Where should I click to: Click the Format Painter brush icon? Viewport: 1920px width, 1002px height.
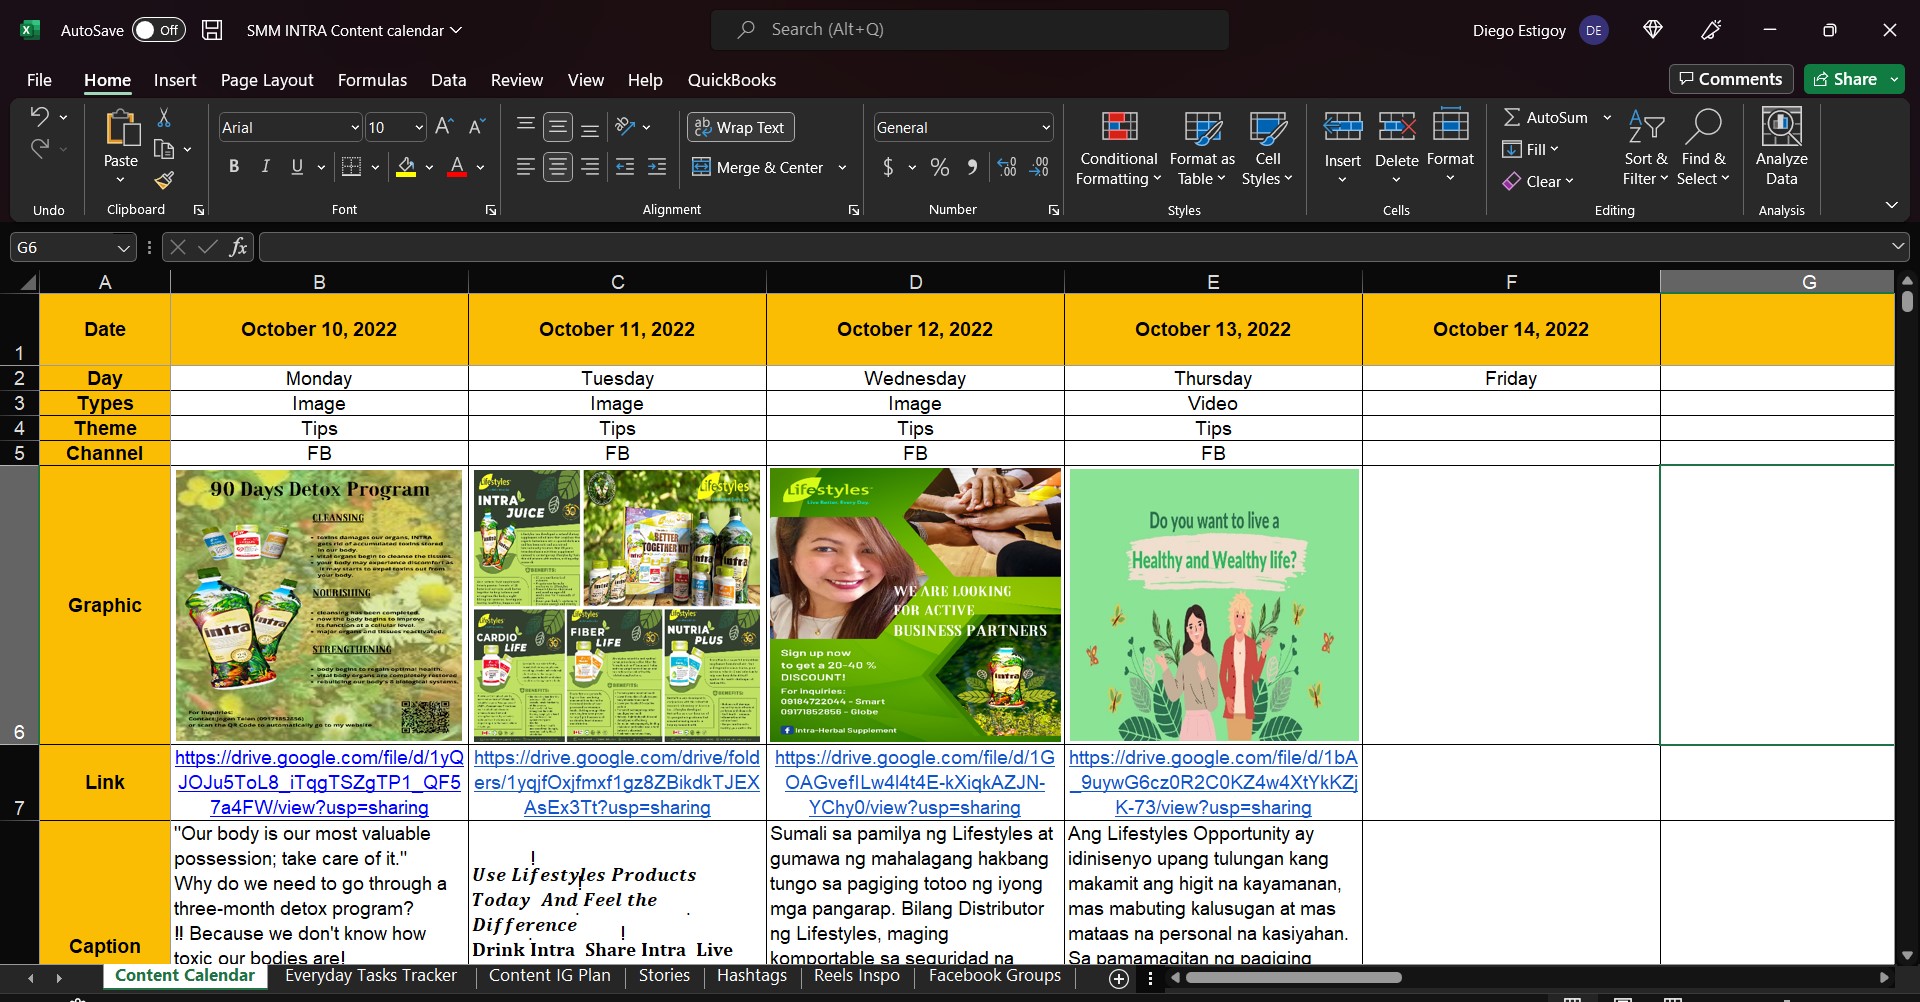tap(164, 180)
